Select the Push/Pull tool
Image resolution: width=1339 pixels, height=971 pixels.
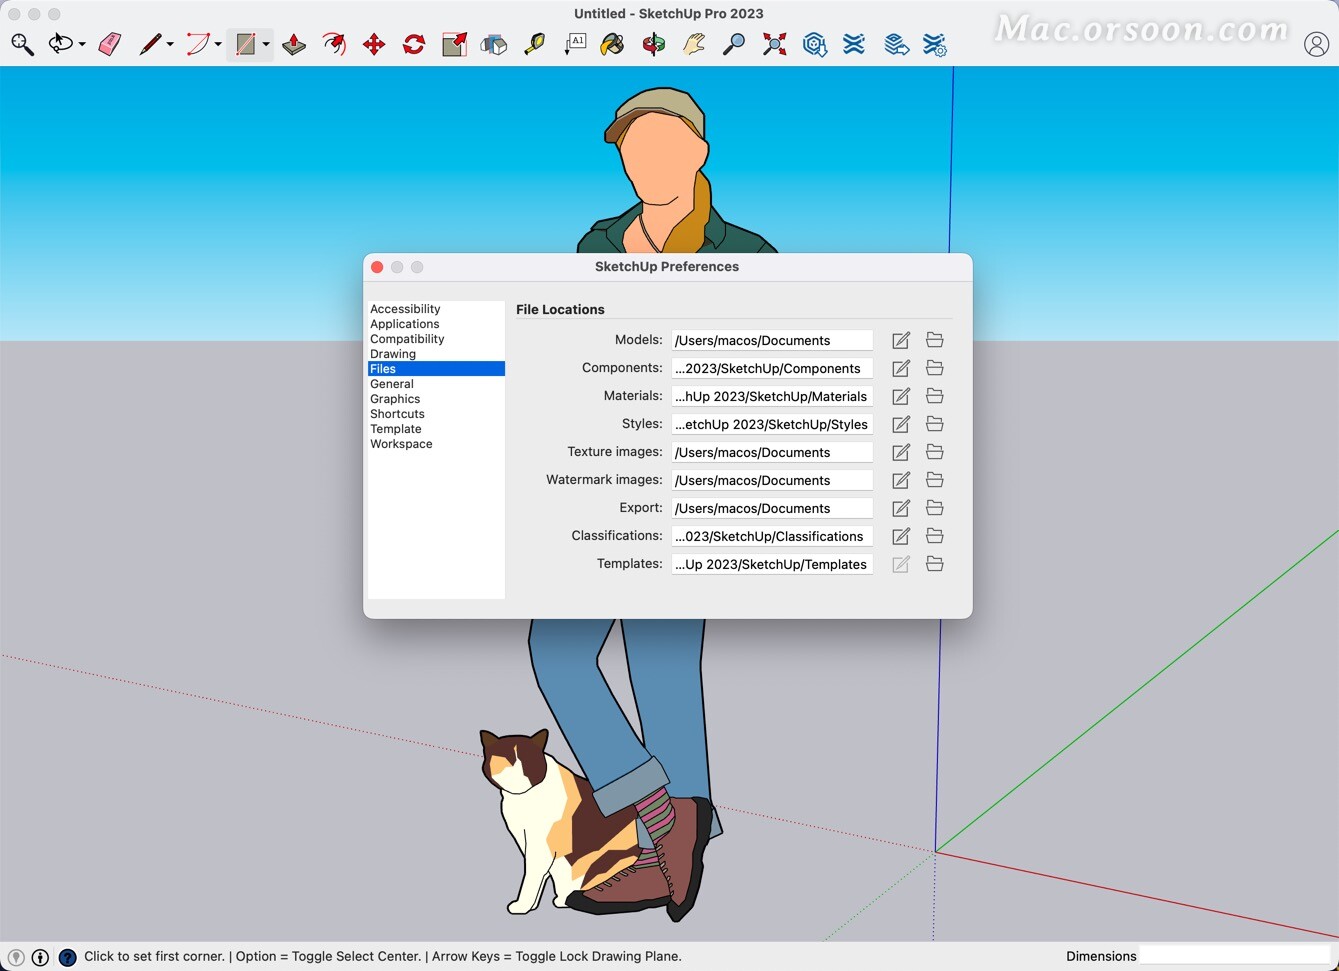pyautogui.click(x=294, y=44)
